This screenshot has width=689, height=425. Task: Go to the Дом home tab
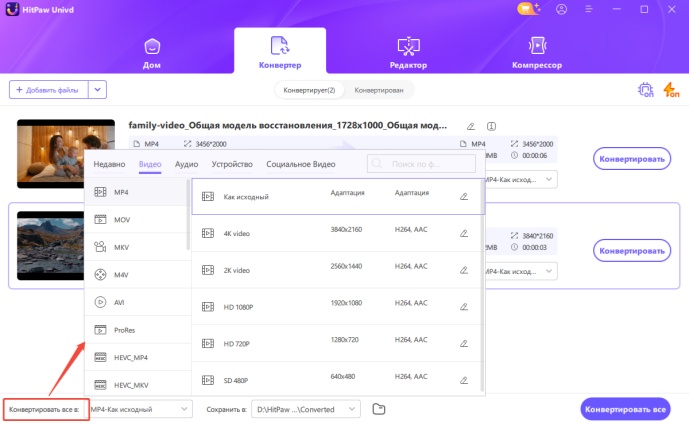coord(152,52)
